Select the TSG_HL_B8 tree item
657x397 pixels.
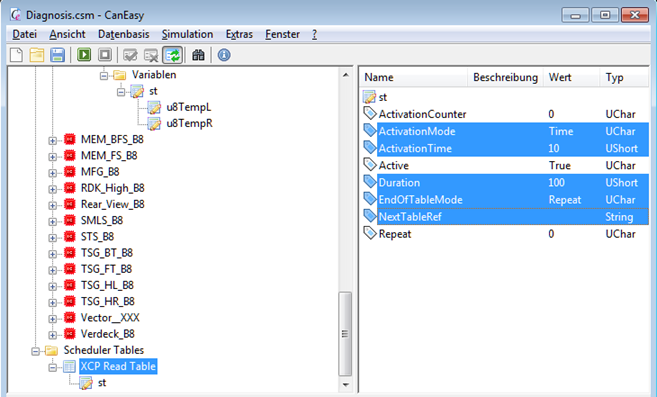coord(107,285)
